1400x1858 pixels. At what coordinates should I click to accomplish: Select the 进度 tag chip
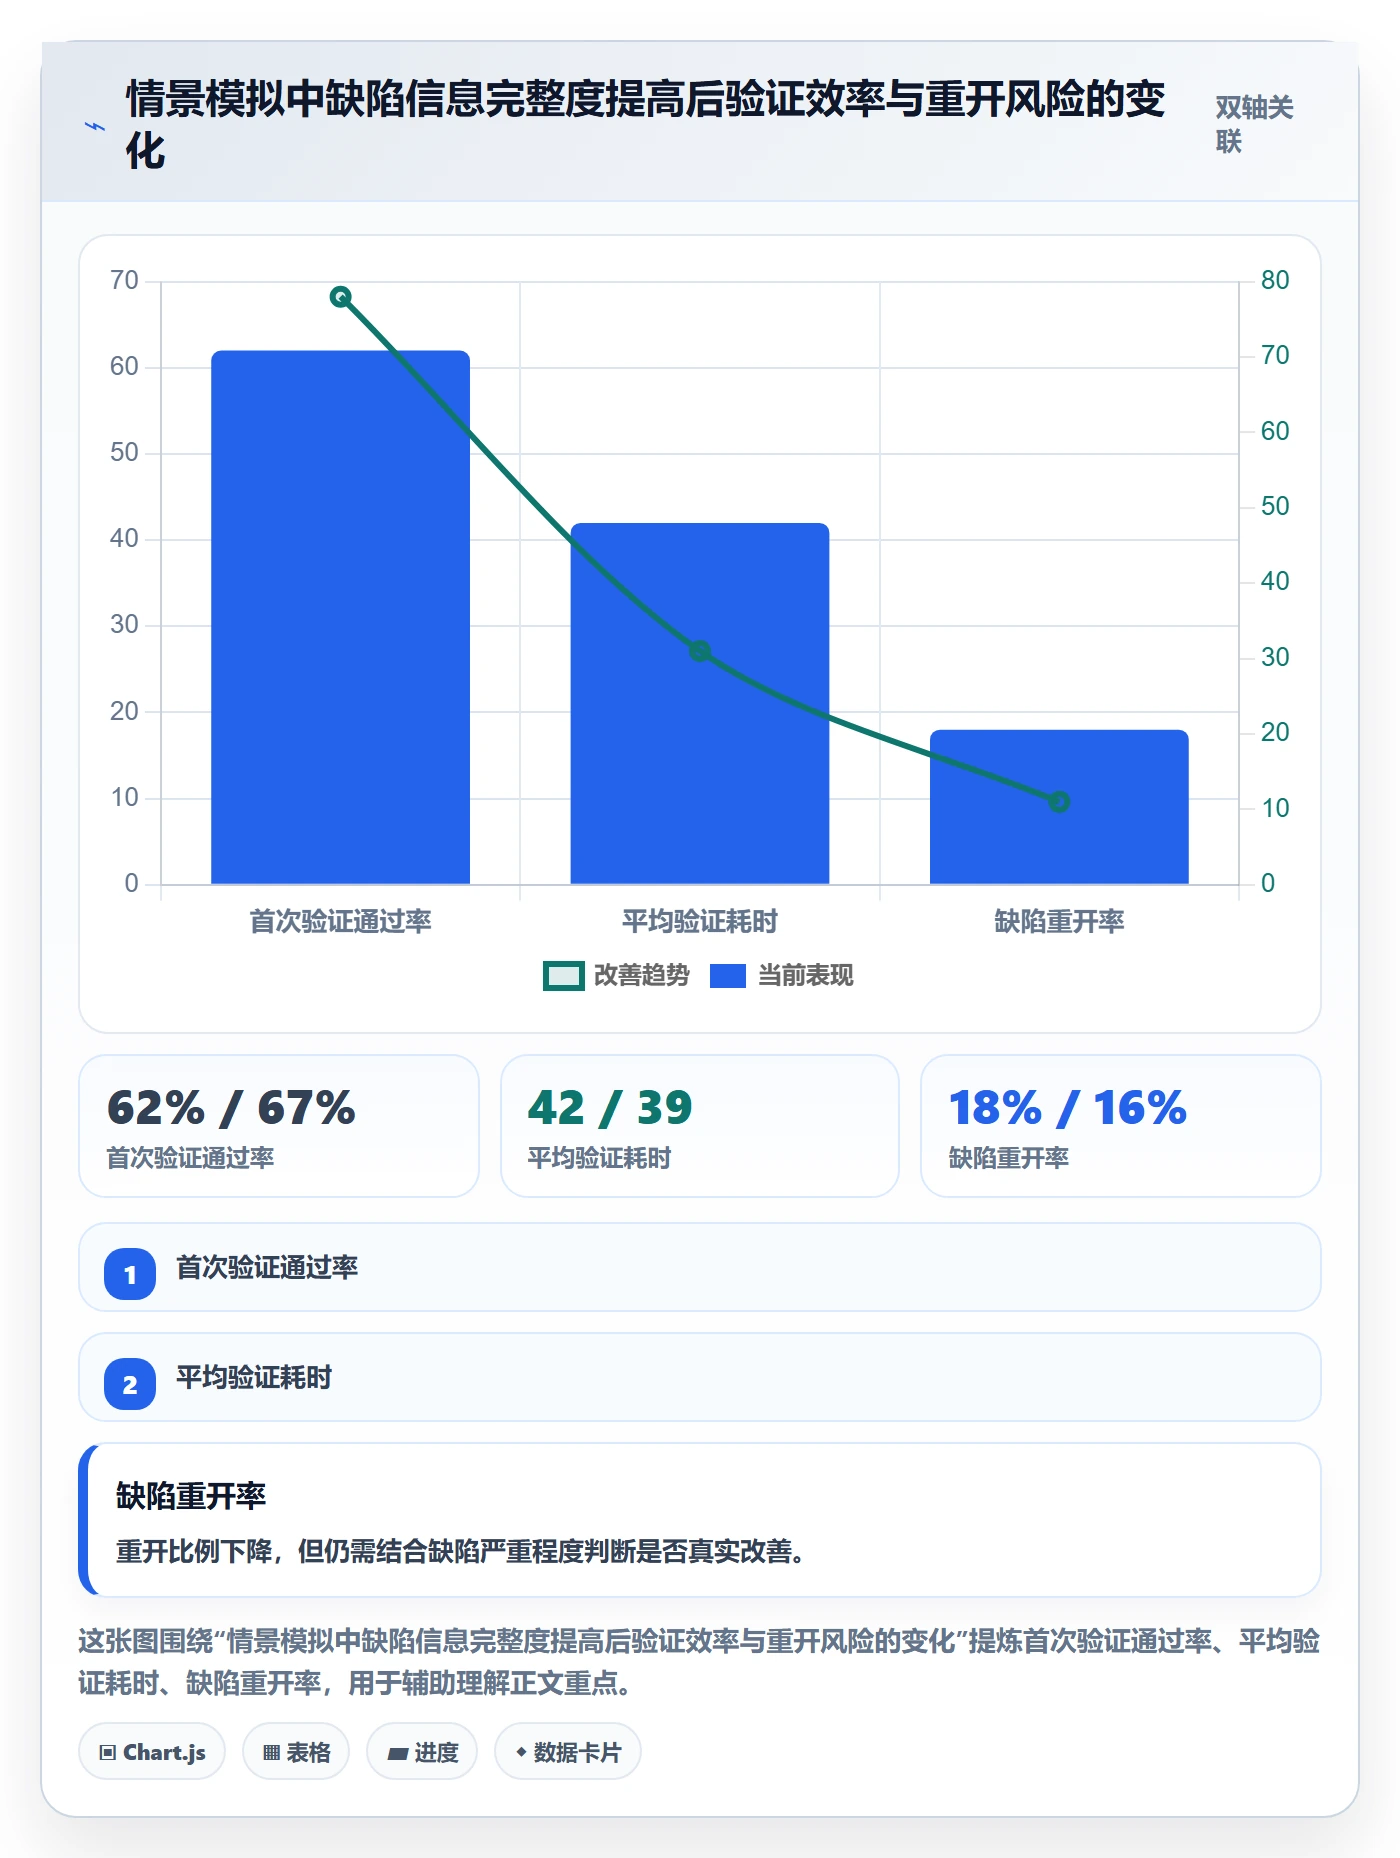tap(422, 1752)
